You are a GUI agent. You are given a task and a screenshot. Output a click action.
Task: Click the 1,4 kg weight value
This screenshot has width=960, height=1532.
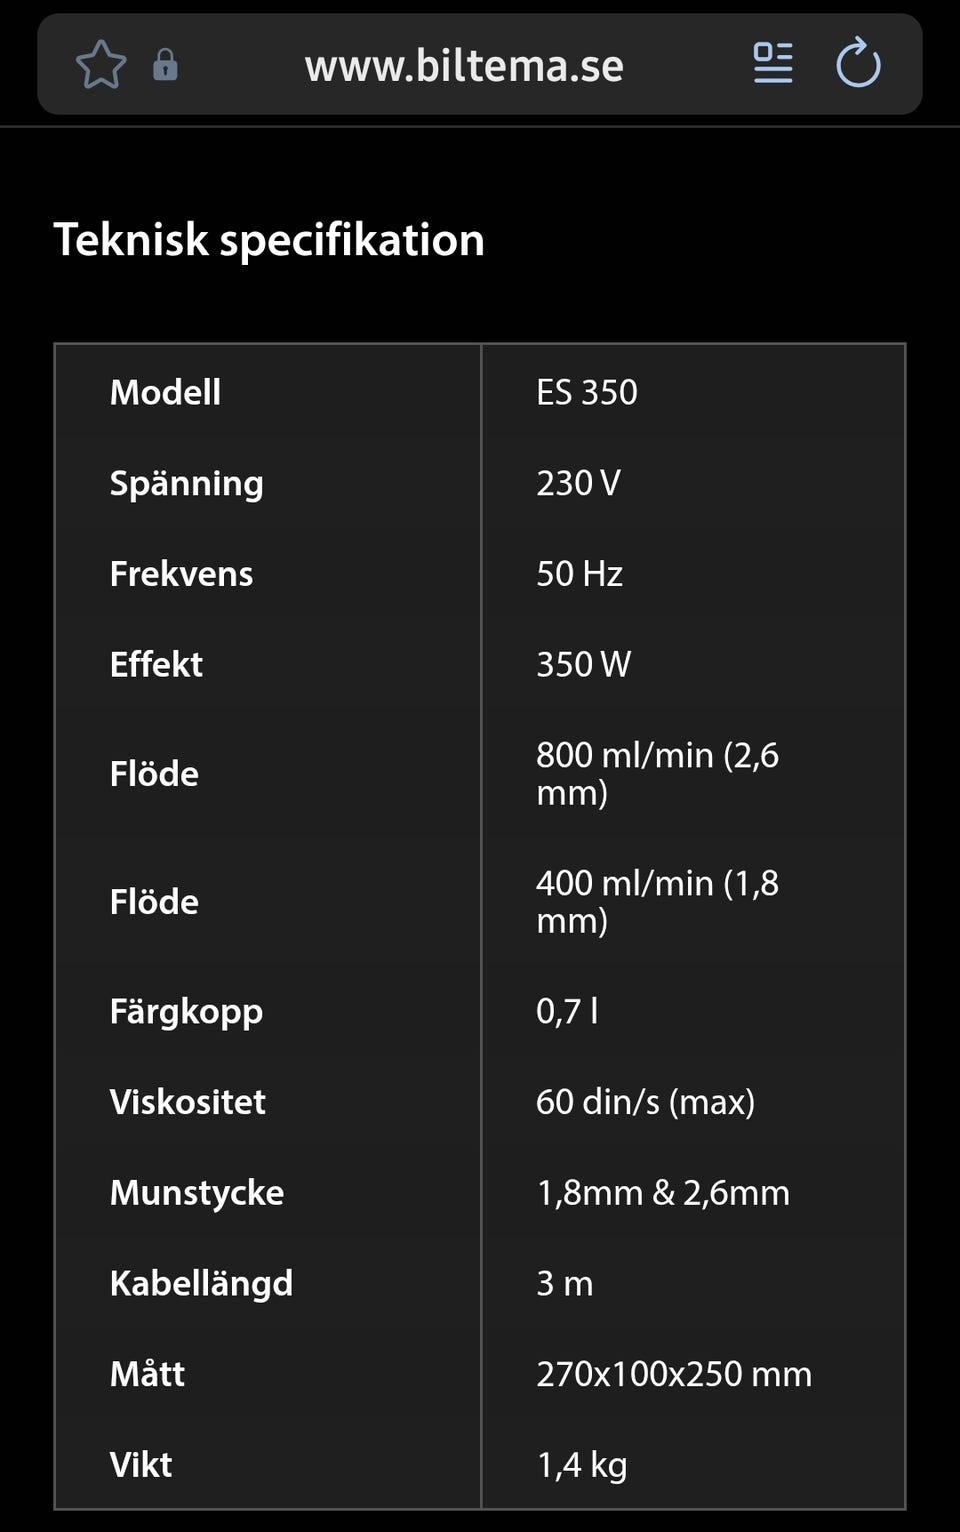pyautogui.click(x=581, y=1465)
